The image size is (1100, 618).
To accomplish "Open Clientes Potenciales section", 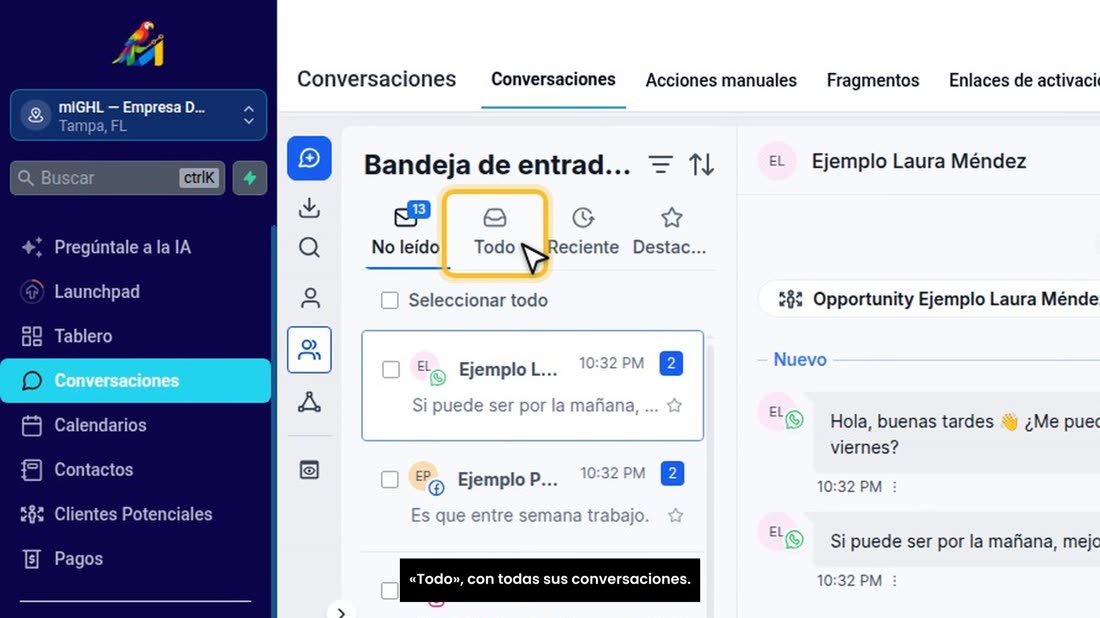I will pos(133,514).
